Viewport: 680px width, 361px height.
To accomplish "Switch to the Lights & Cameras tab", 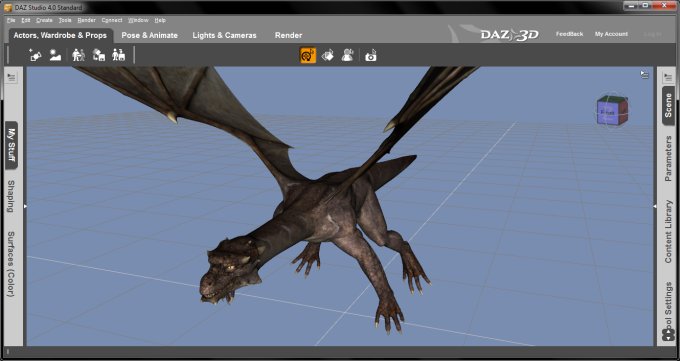I will [225, 36].
